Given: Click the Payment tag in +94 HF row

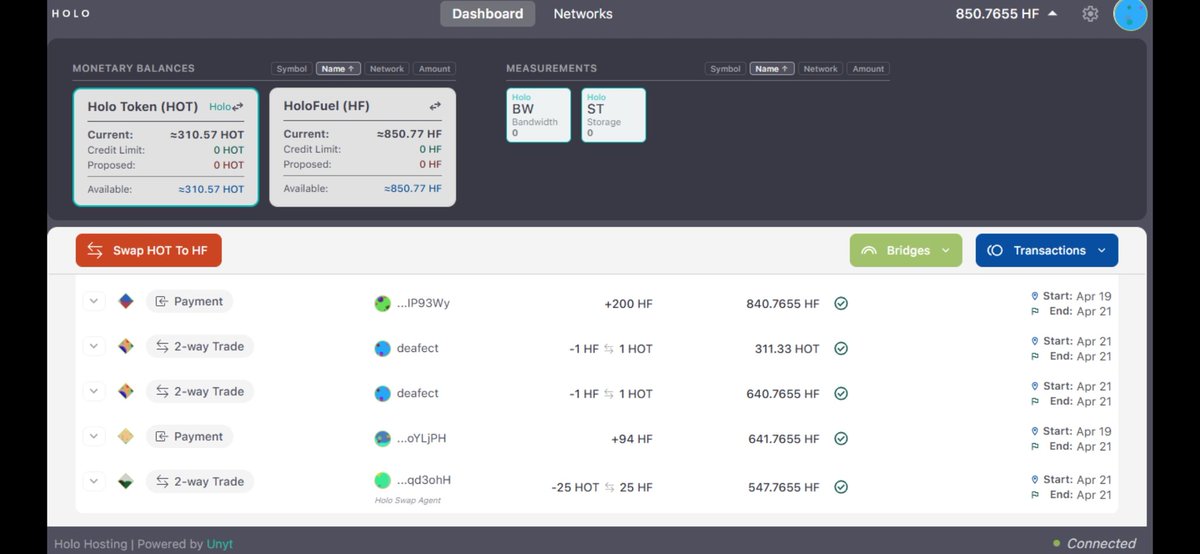Looking at the screenshot, I should tap(189, 436).
